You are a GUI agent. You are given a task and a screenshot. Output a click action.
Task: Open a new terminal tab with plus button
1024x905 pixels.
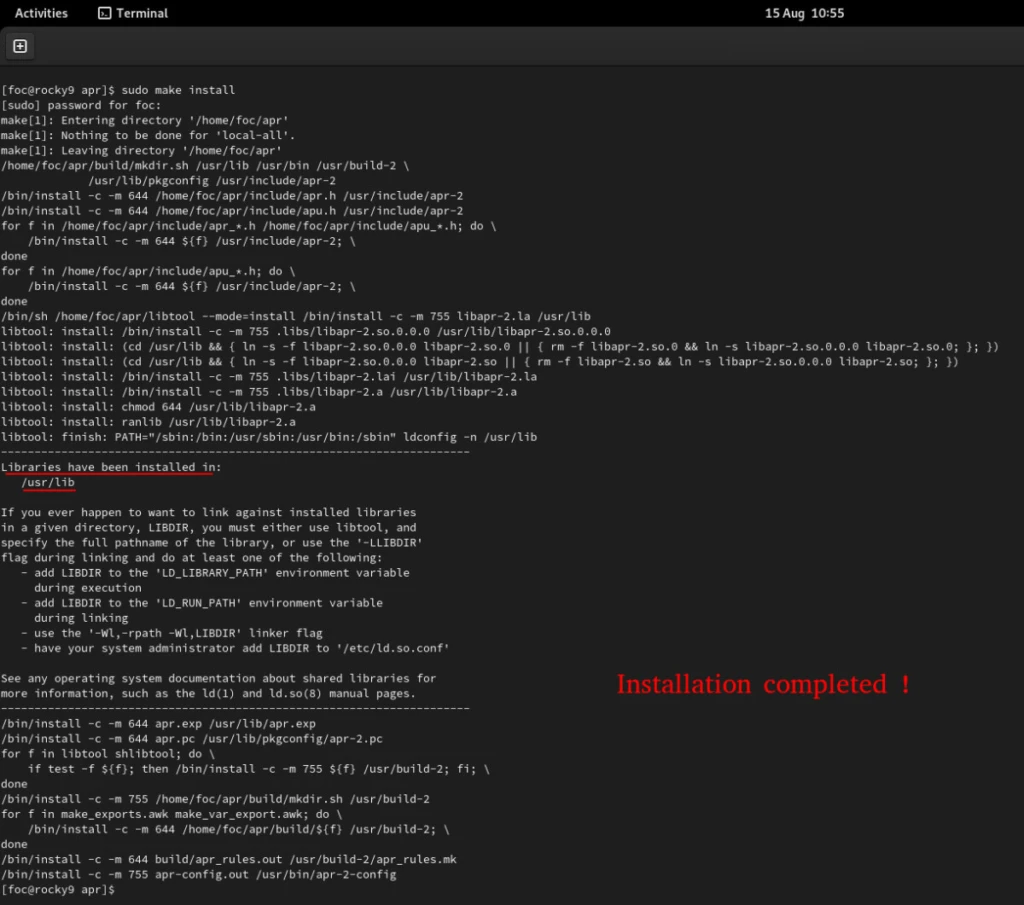pyautogui.click(x=20, y=46)
